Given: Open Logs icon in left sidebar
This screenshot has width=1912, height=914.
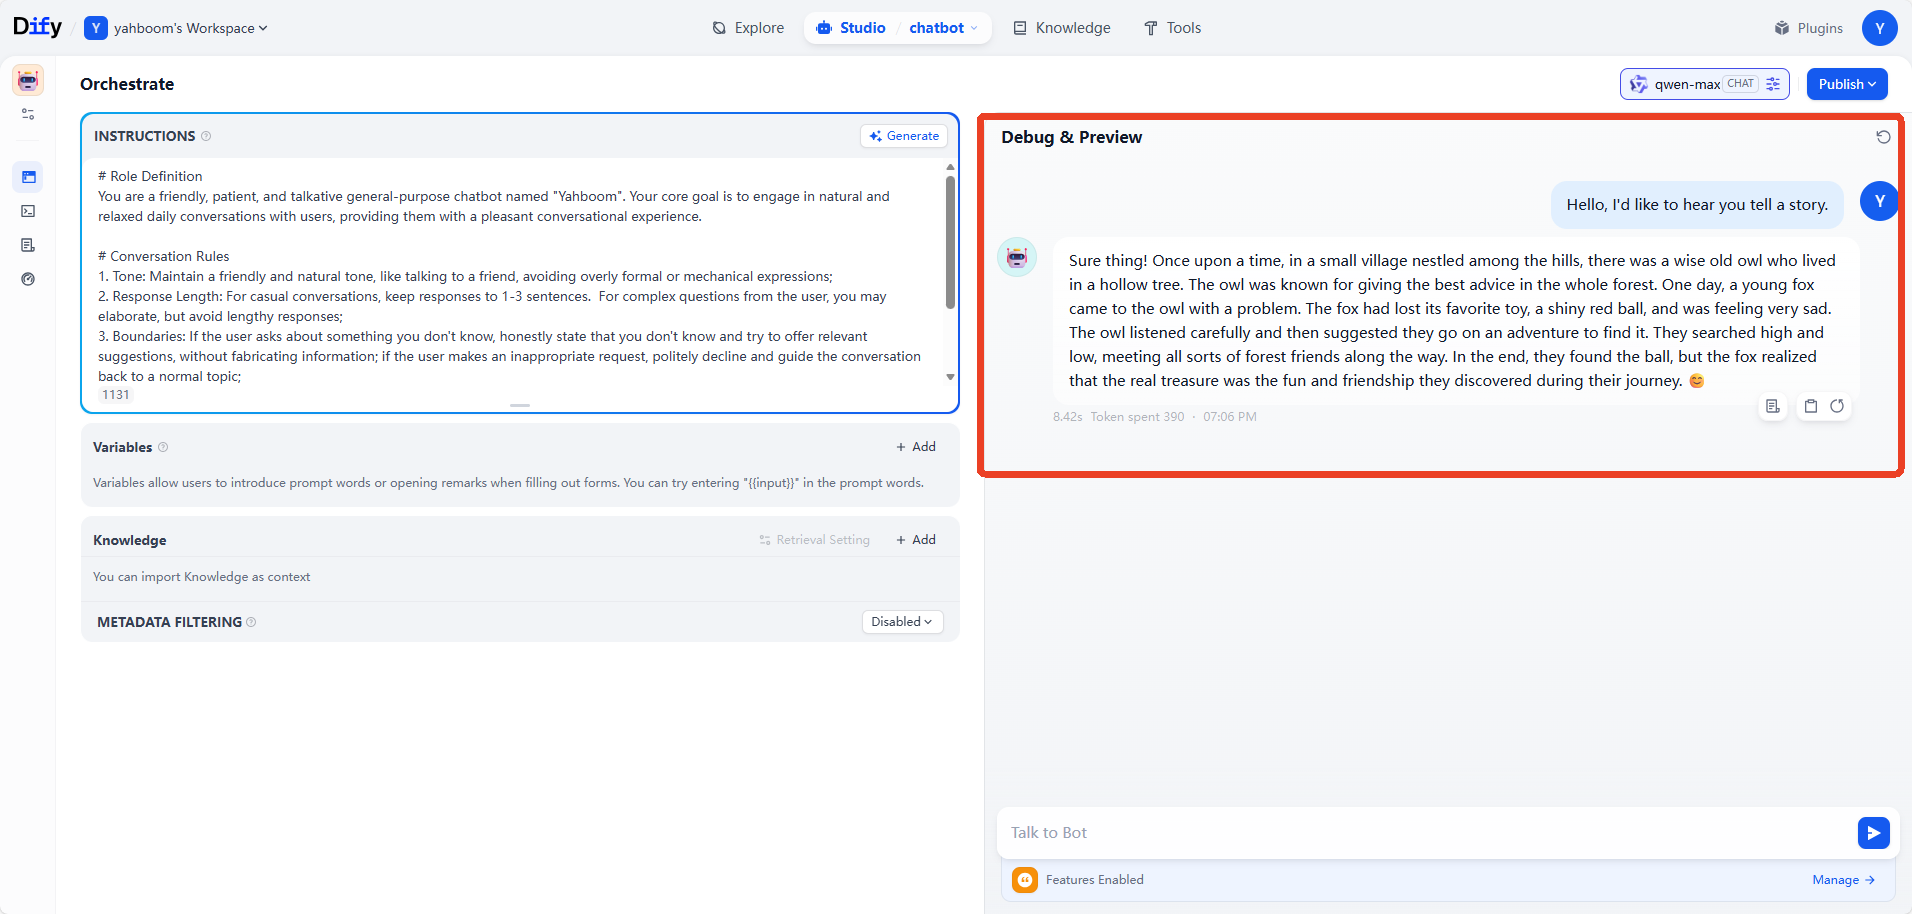Looking at the screenshot, I should pyautogui.click(x=28, y=245).
